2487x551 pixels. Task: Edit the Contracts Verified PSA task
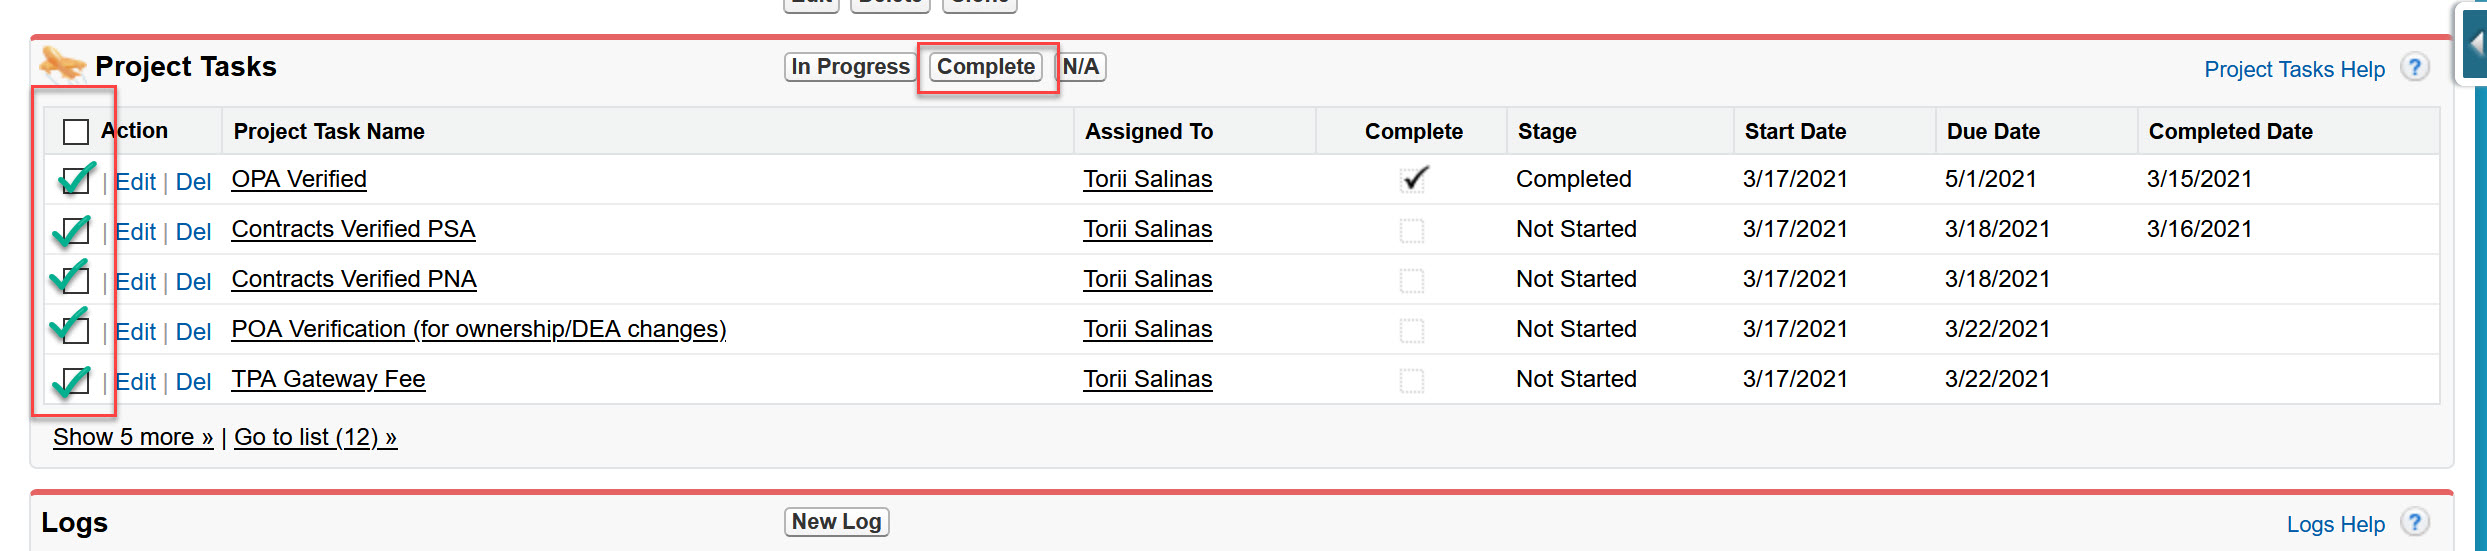click(x=135, y=232)
